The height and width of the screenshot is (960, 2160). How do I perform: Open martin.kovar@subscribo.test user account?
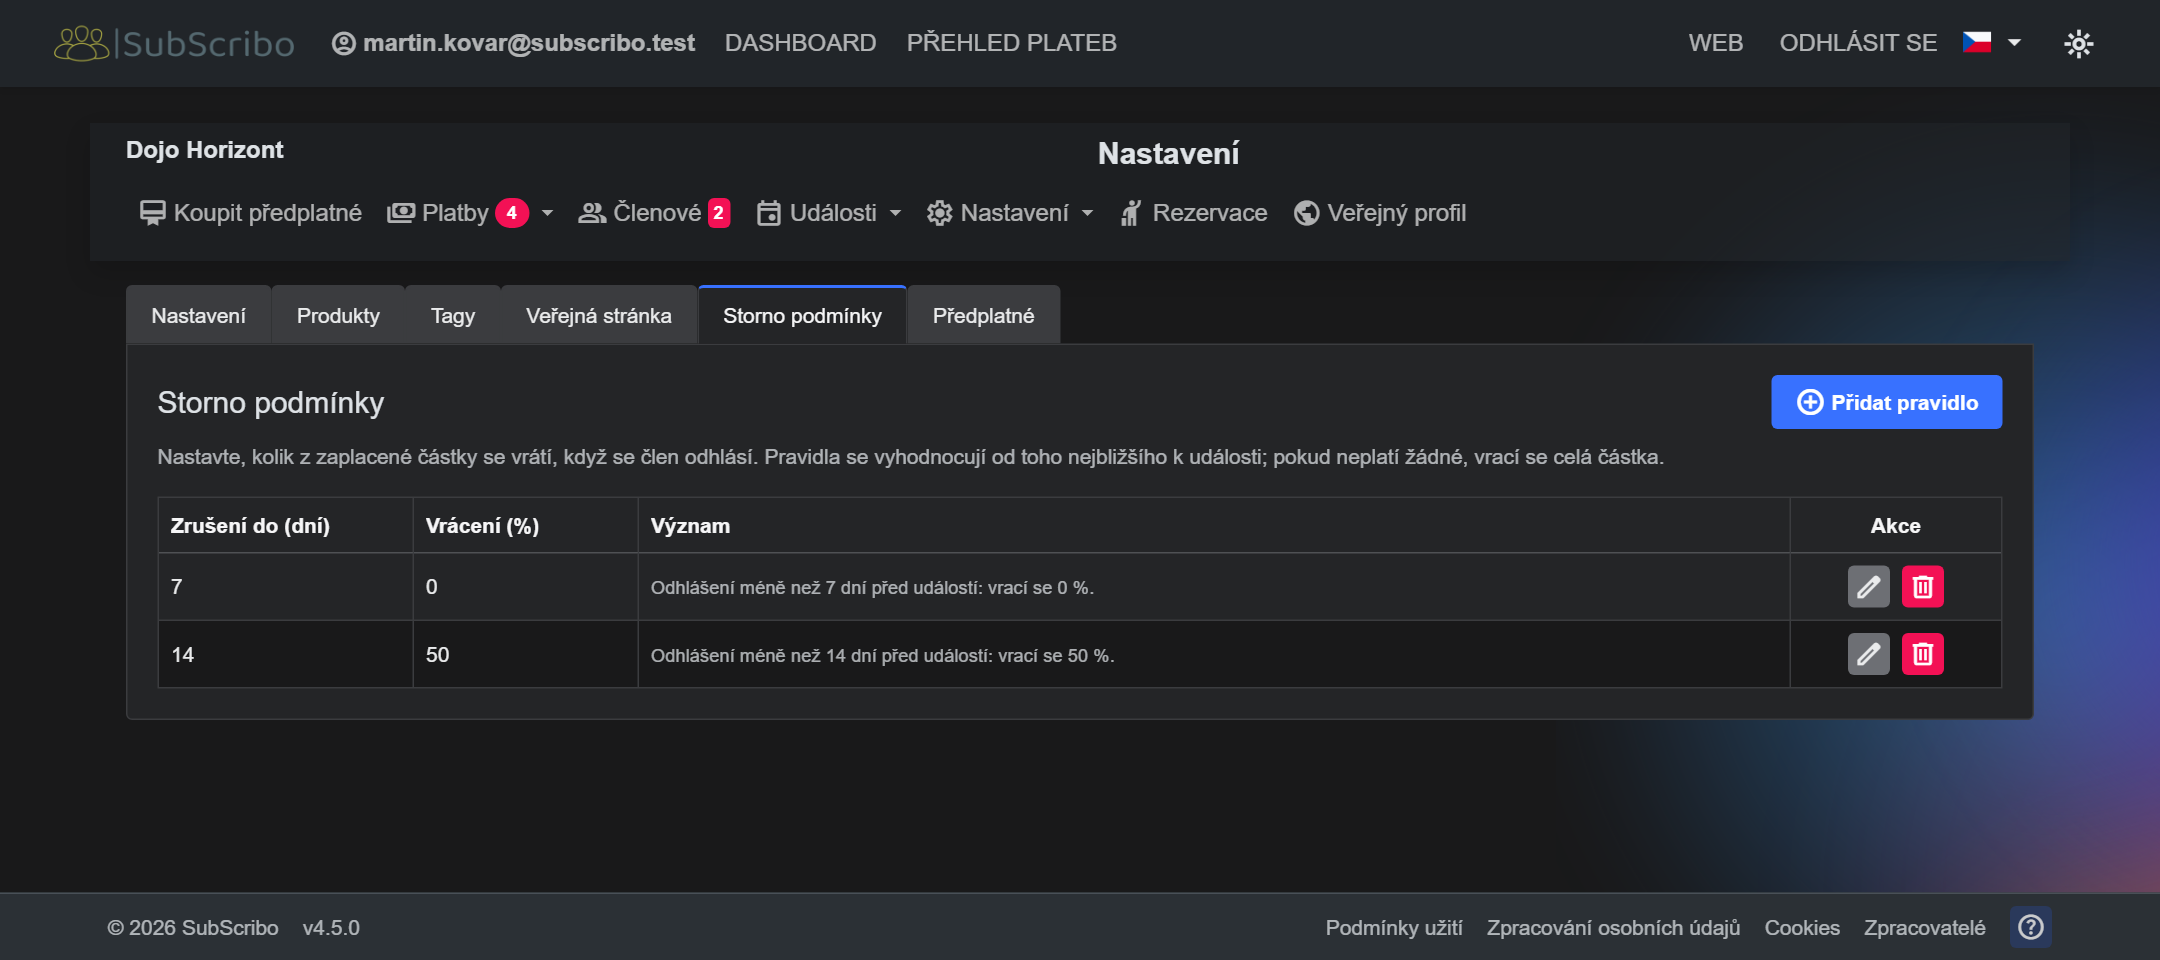click(x=514, y=43)
